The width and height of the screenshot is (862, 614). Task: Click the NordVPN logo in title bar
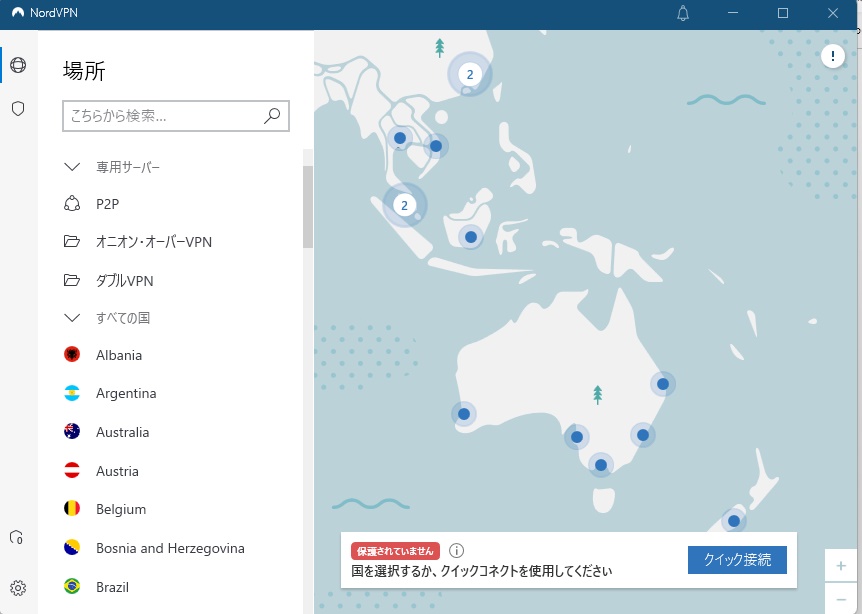[x=18, y=13]
